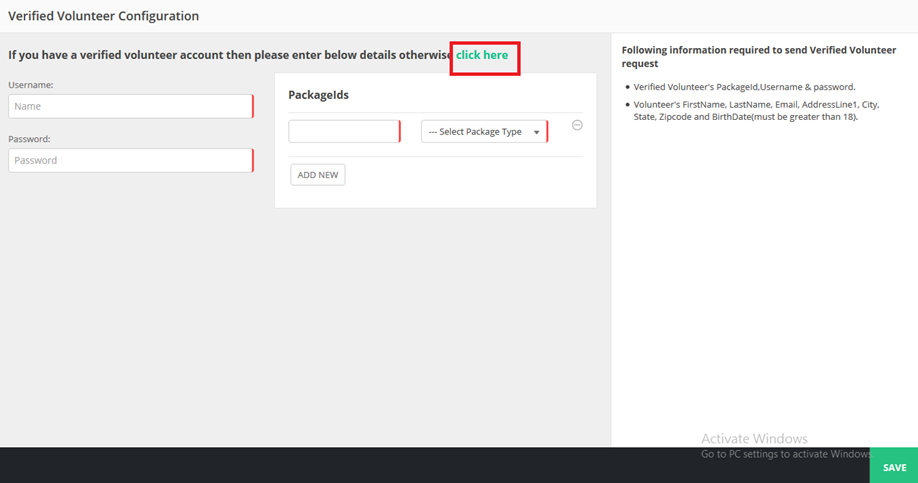Select the bullet listing Volunteer's FirstName, LastName
This screenshot has height=483, width=918.
[756, 111]
